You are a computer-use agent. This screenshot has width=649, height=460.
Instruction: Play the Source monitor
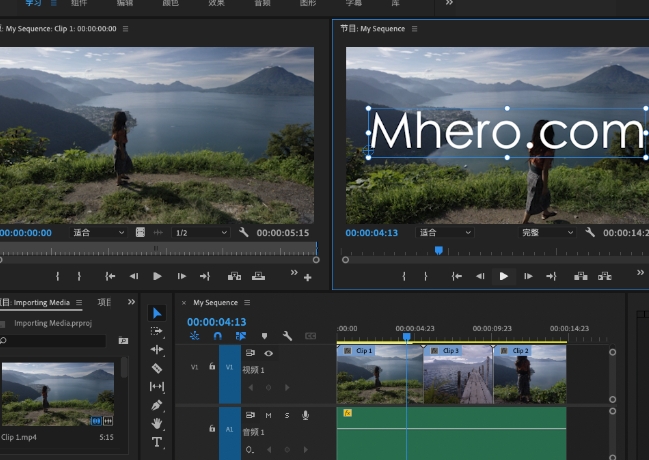157,276
